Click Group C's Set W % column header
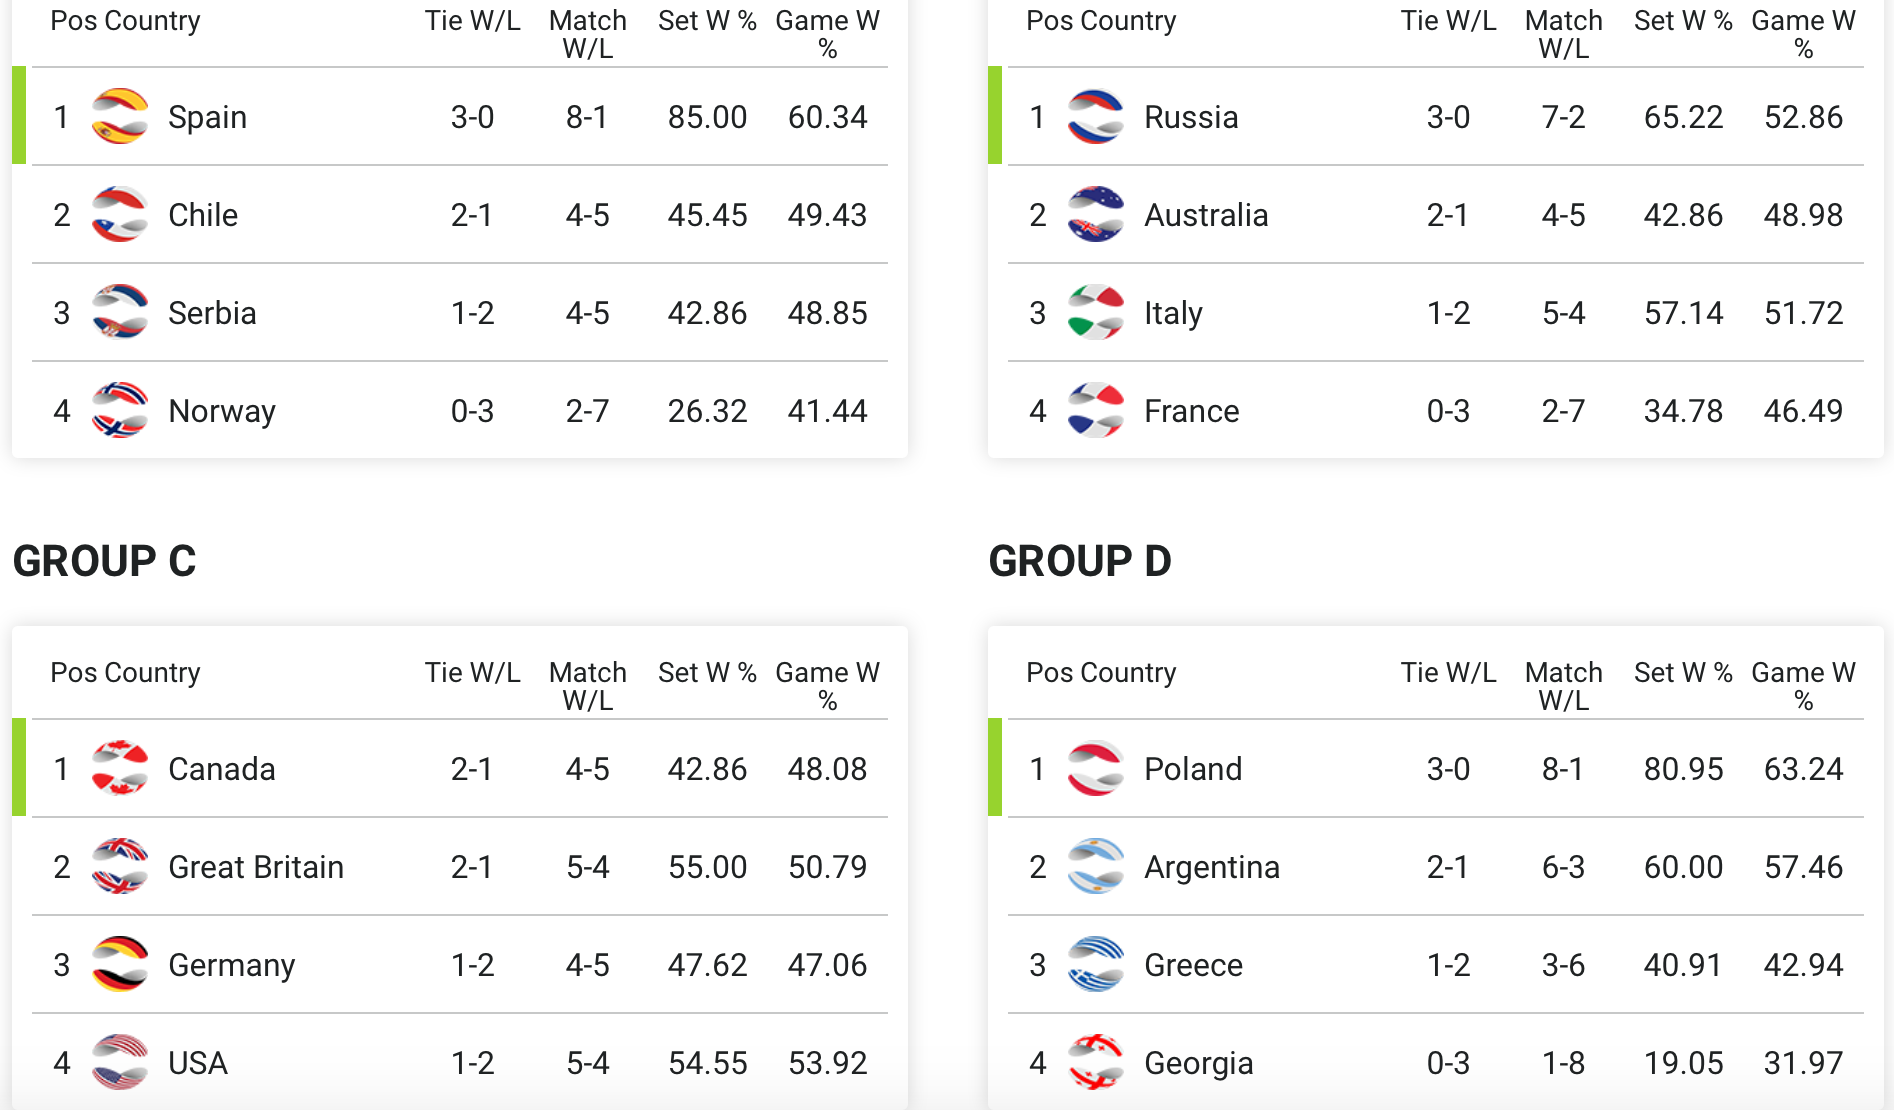Screen dimensions: 1894x1110 pos(707,673)
